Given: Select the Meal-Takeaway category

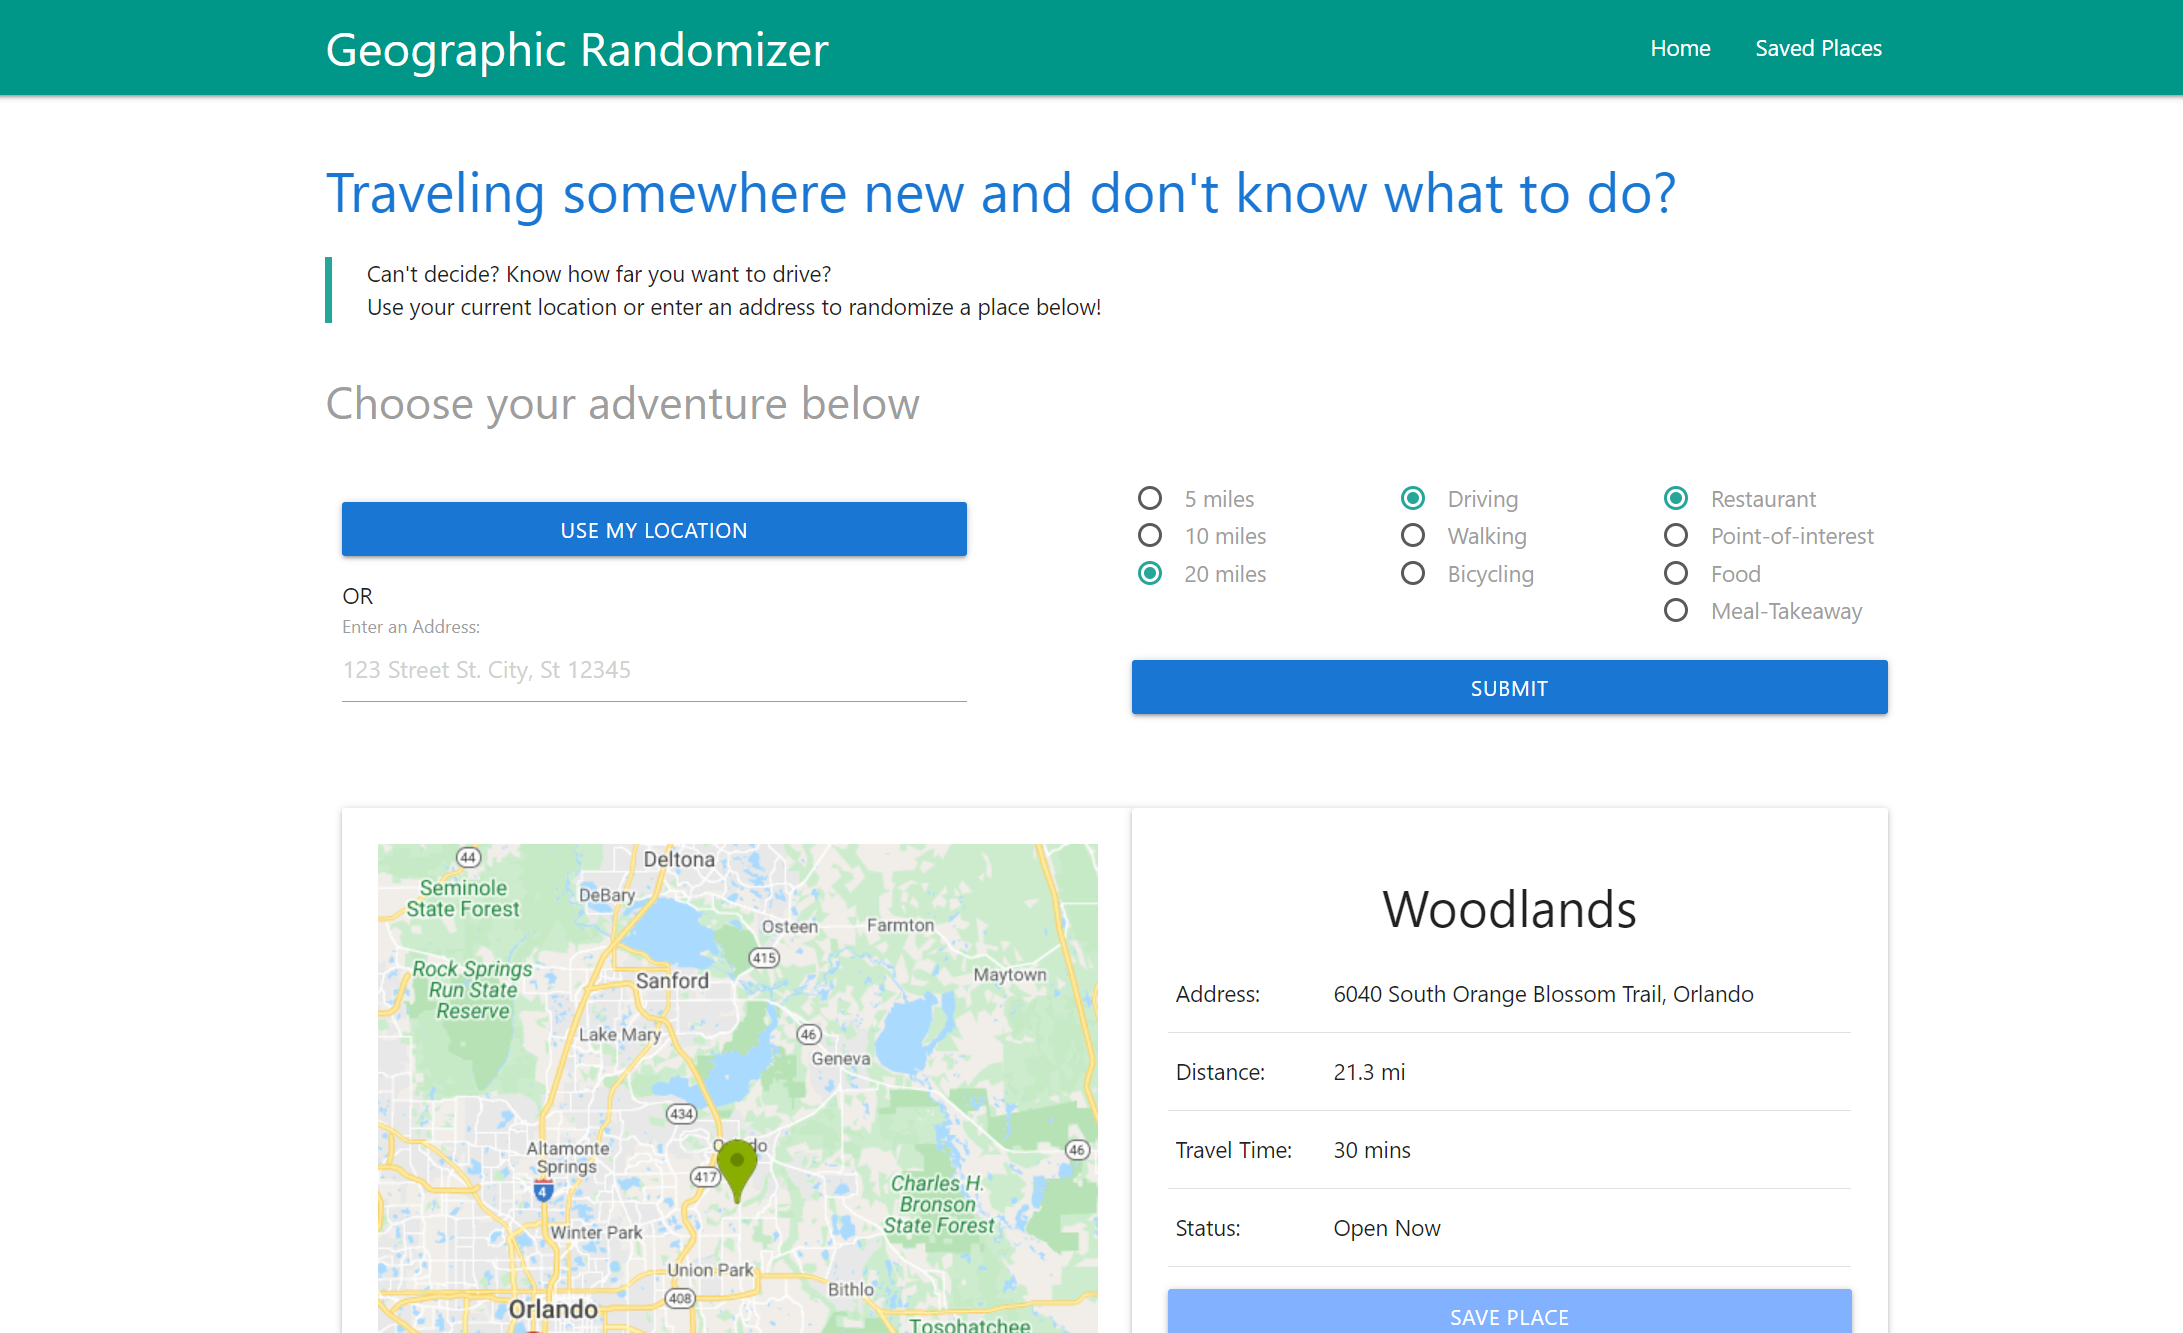Looking at the screenshot, I should point(1676,610).
